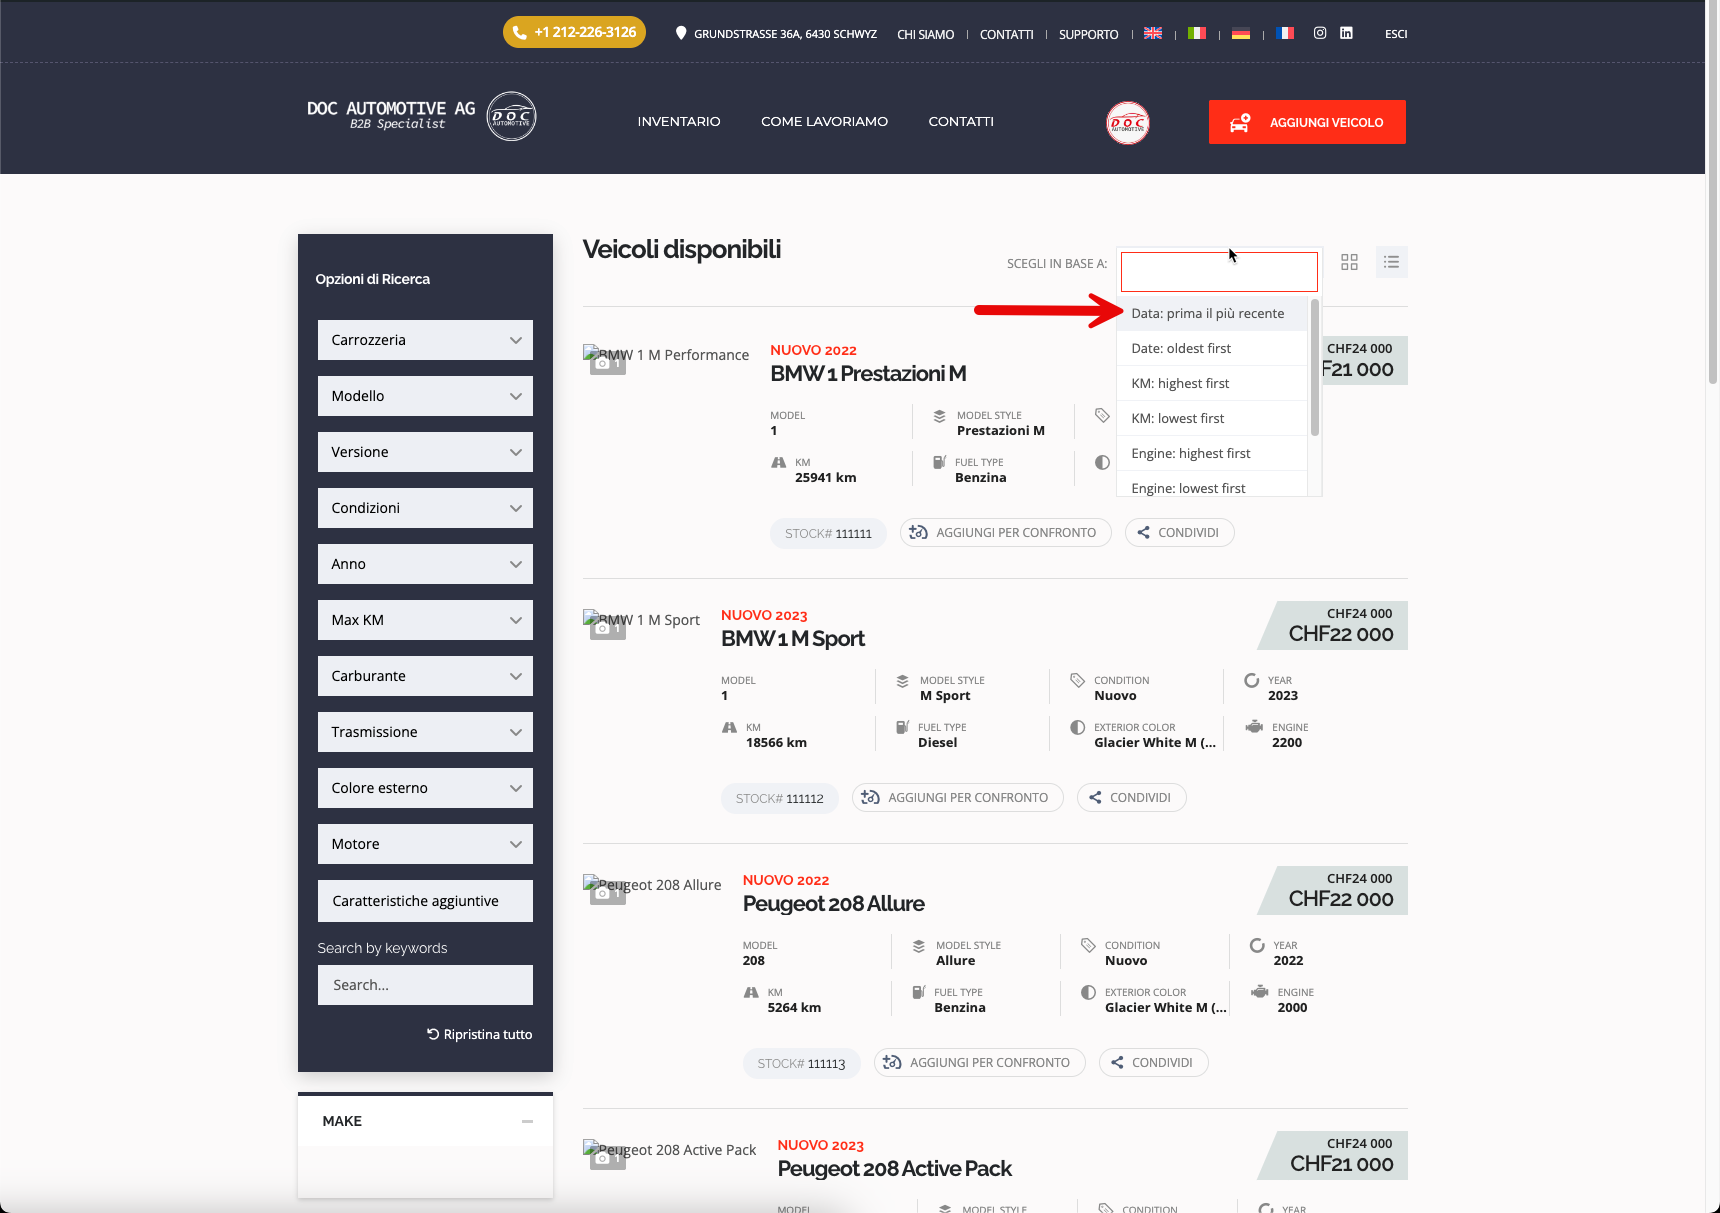Click the keyword Search field
Image resolution: width=1720 pixels, height=1213 pixels.
tap(425, 985)
